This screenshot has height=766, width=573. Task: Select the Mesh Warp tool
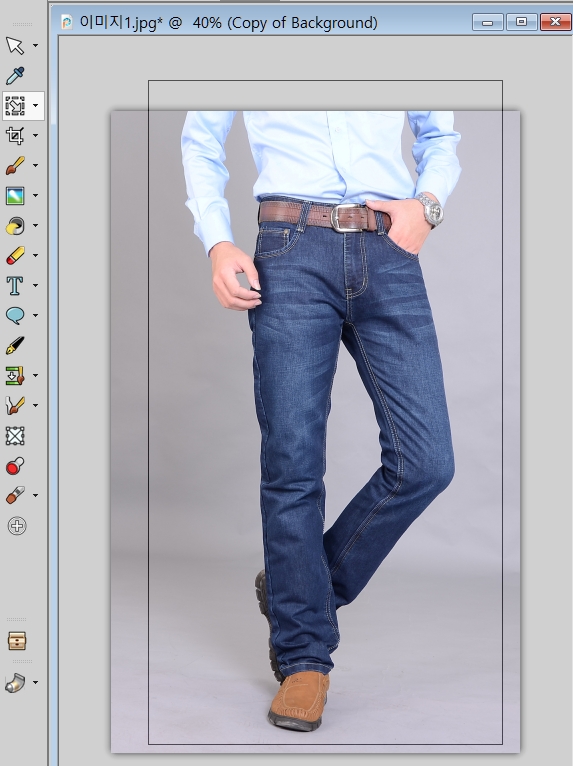click(x=15, y=436)
